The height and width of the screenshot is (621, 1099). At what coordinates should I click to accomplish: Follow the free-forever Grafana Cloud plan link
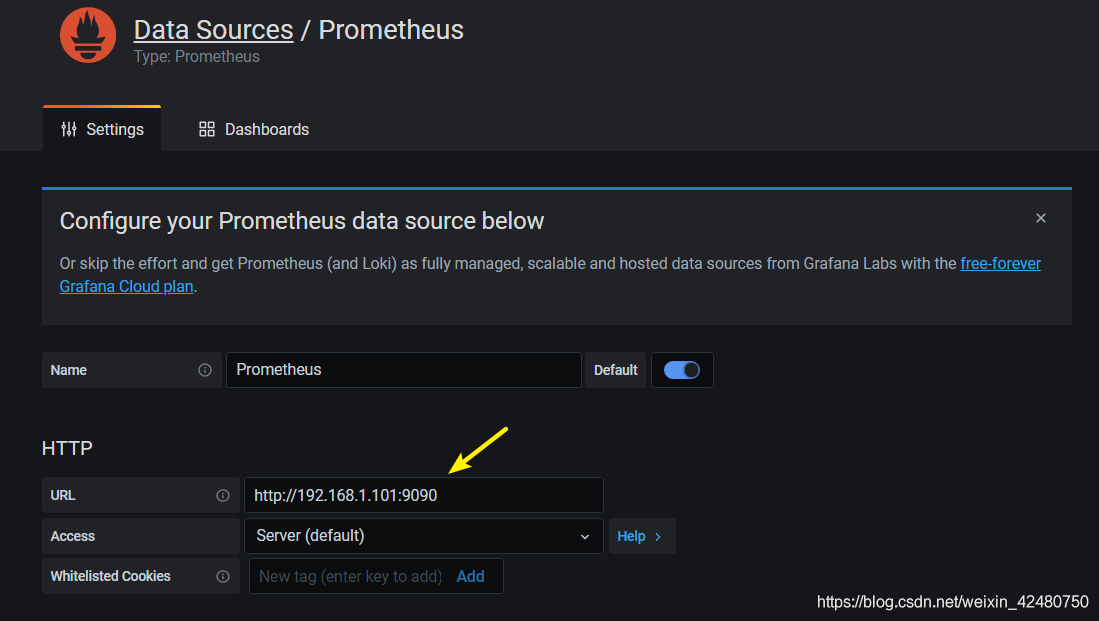tap(1000, 264)
